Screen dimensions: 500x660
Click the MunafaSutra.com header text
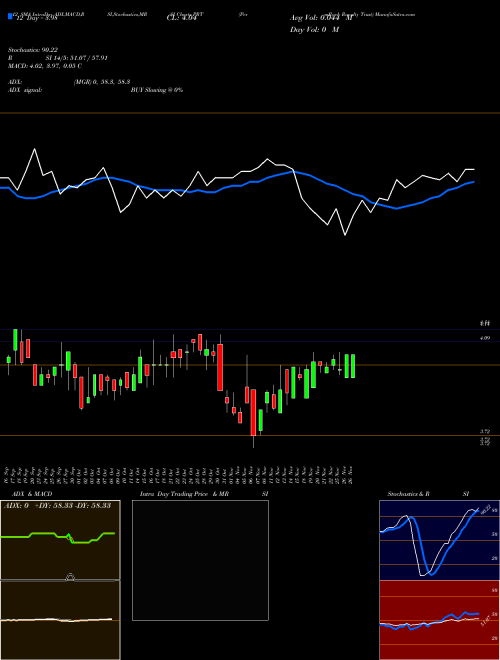click(395, 14)
